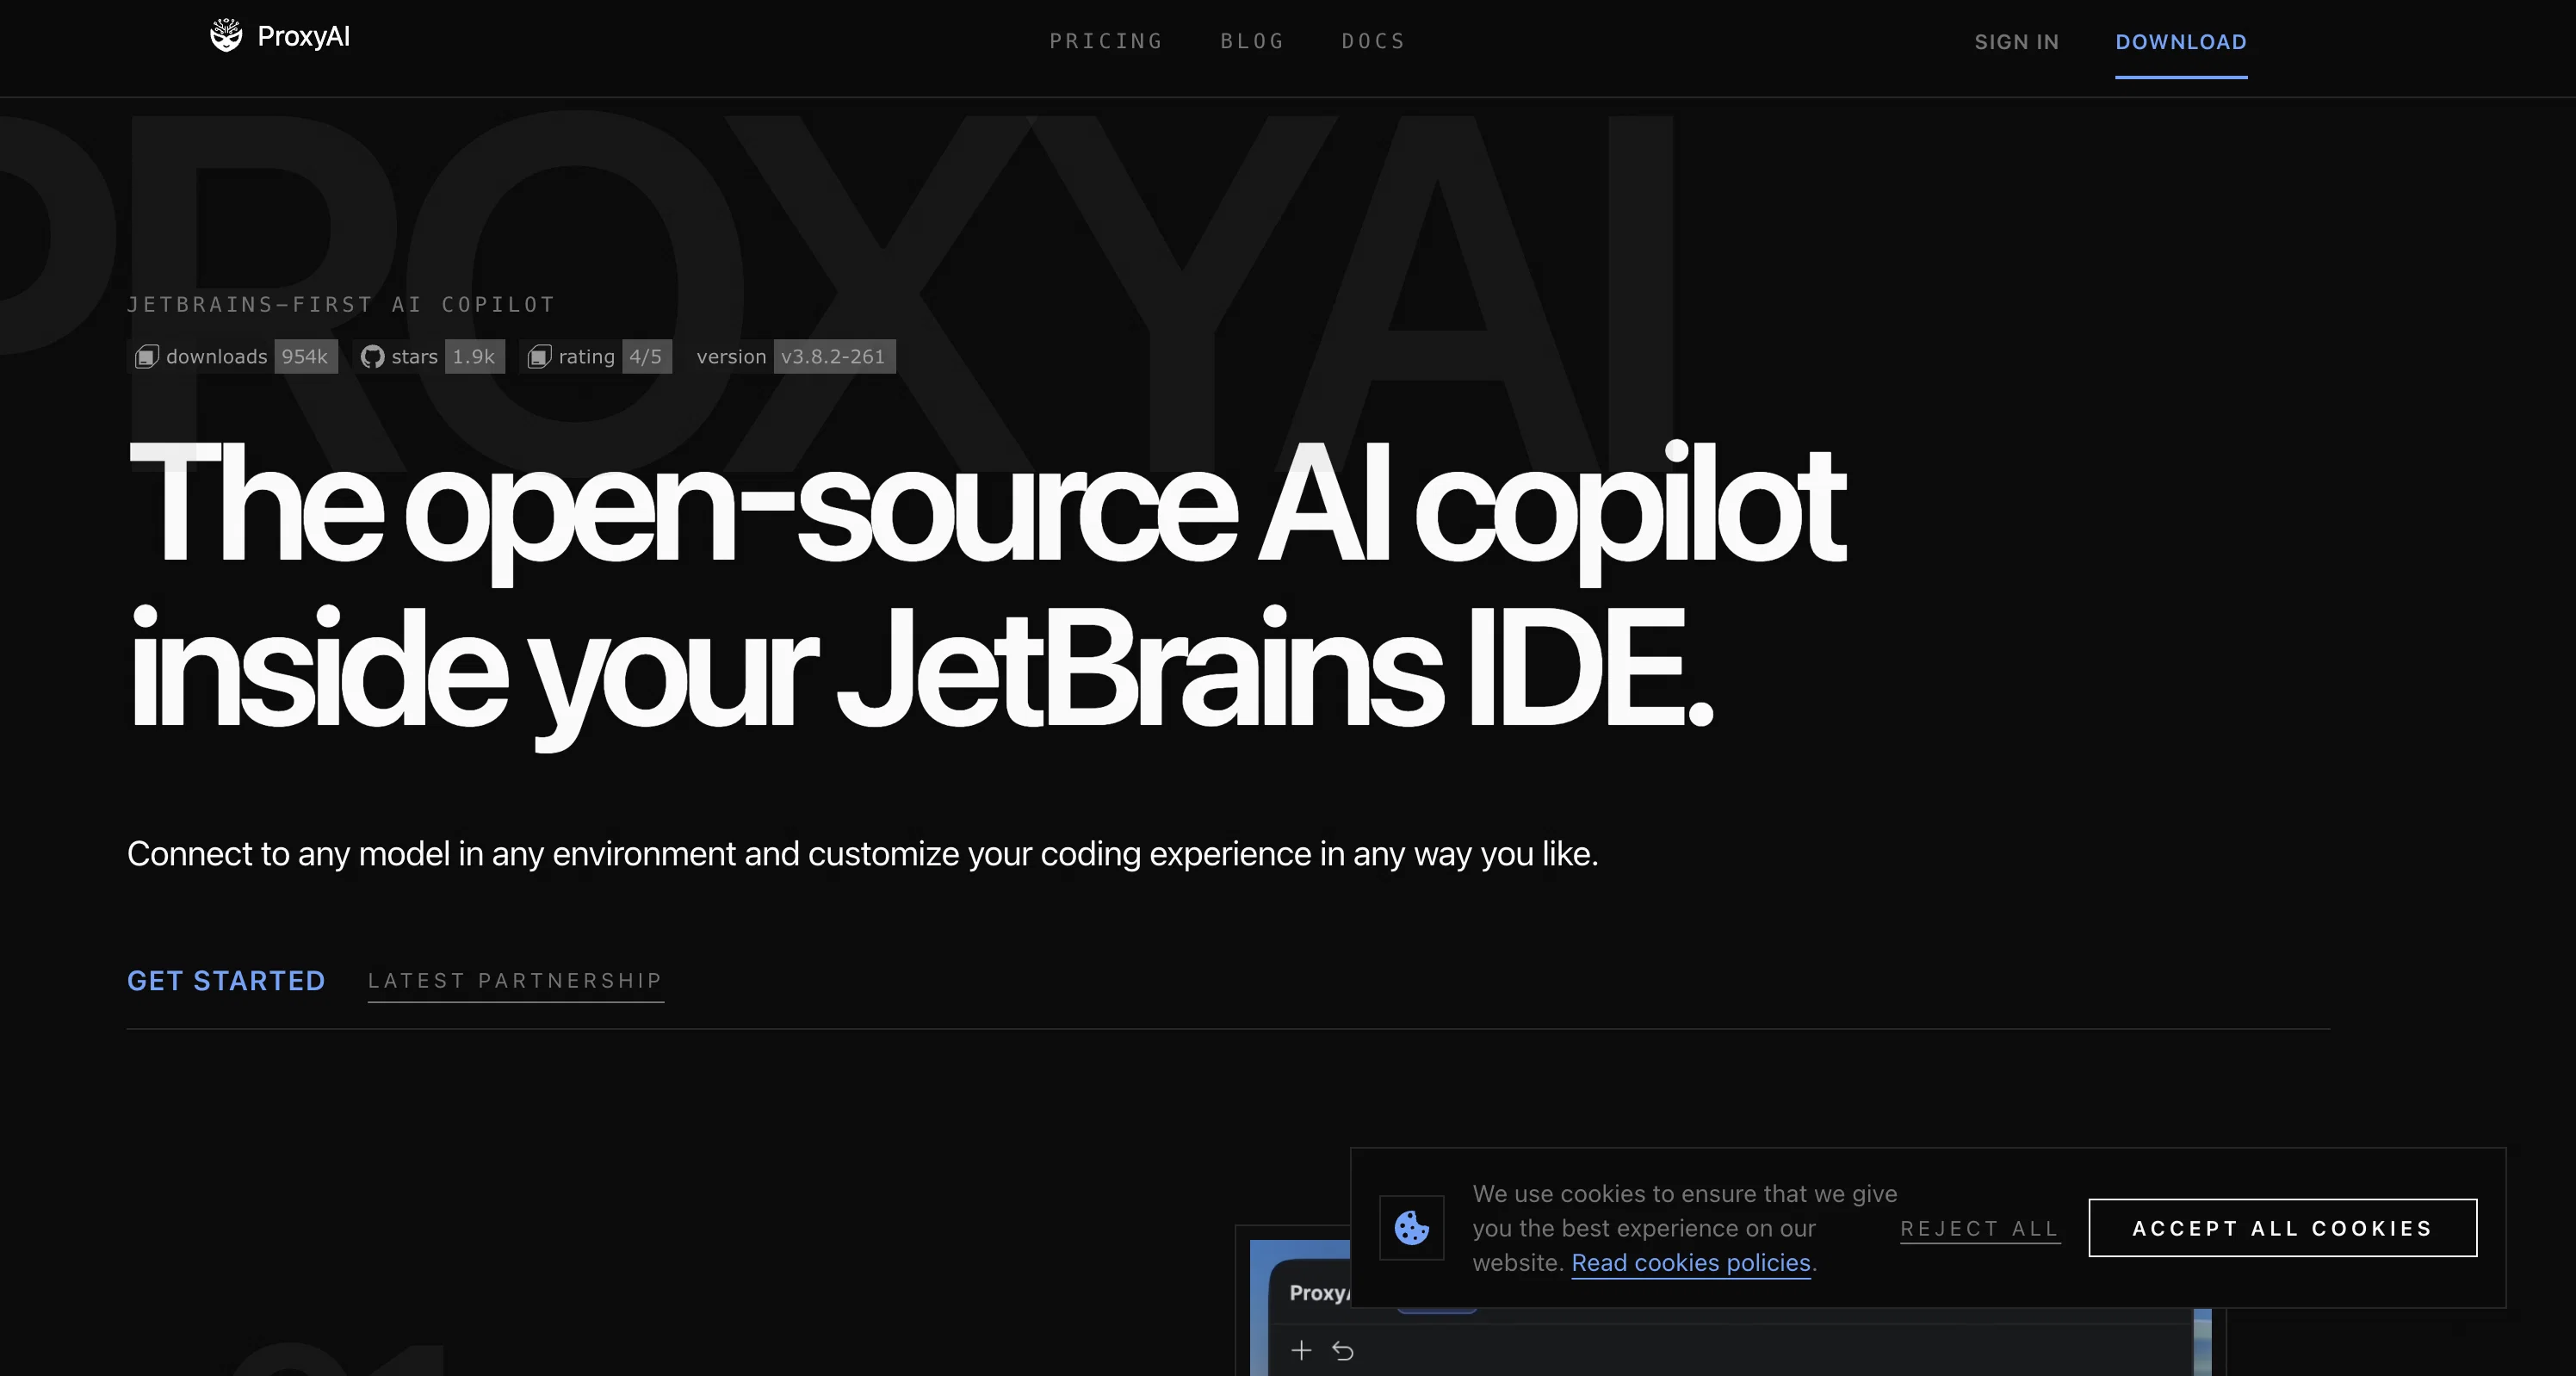Open the Docs page
Image resolution: width=2576 pixels, height=1376 pixels.
pos(1373,41)
